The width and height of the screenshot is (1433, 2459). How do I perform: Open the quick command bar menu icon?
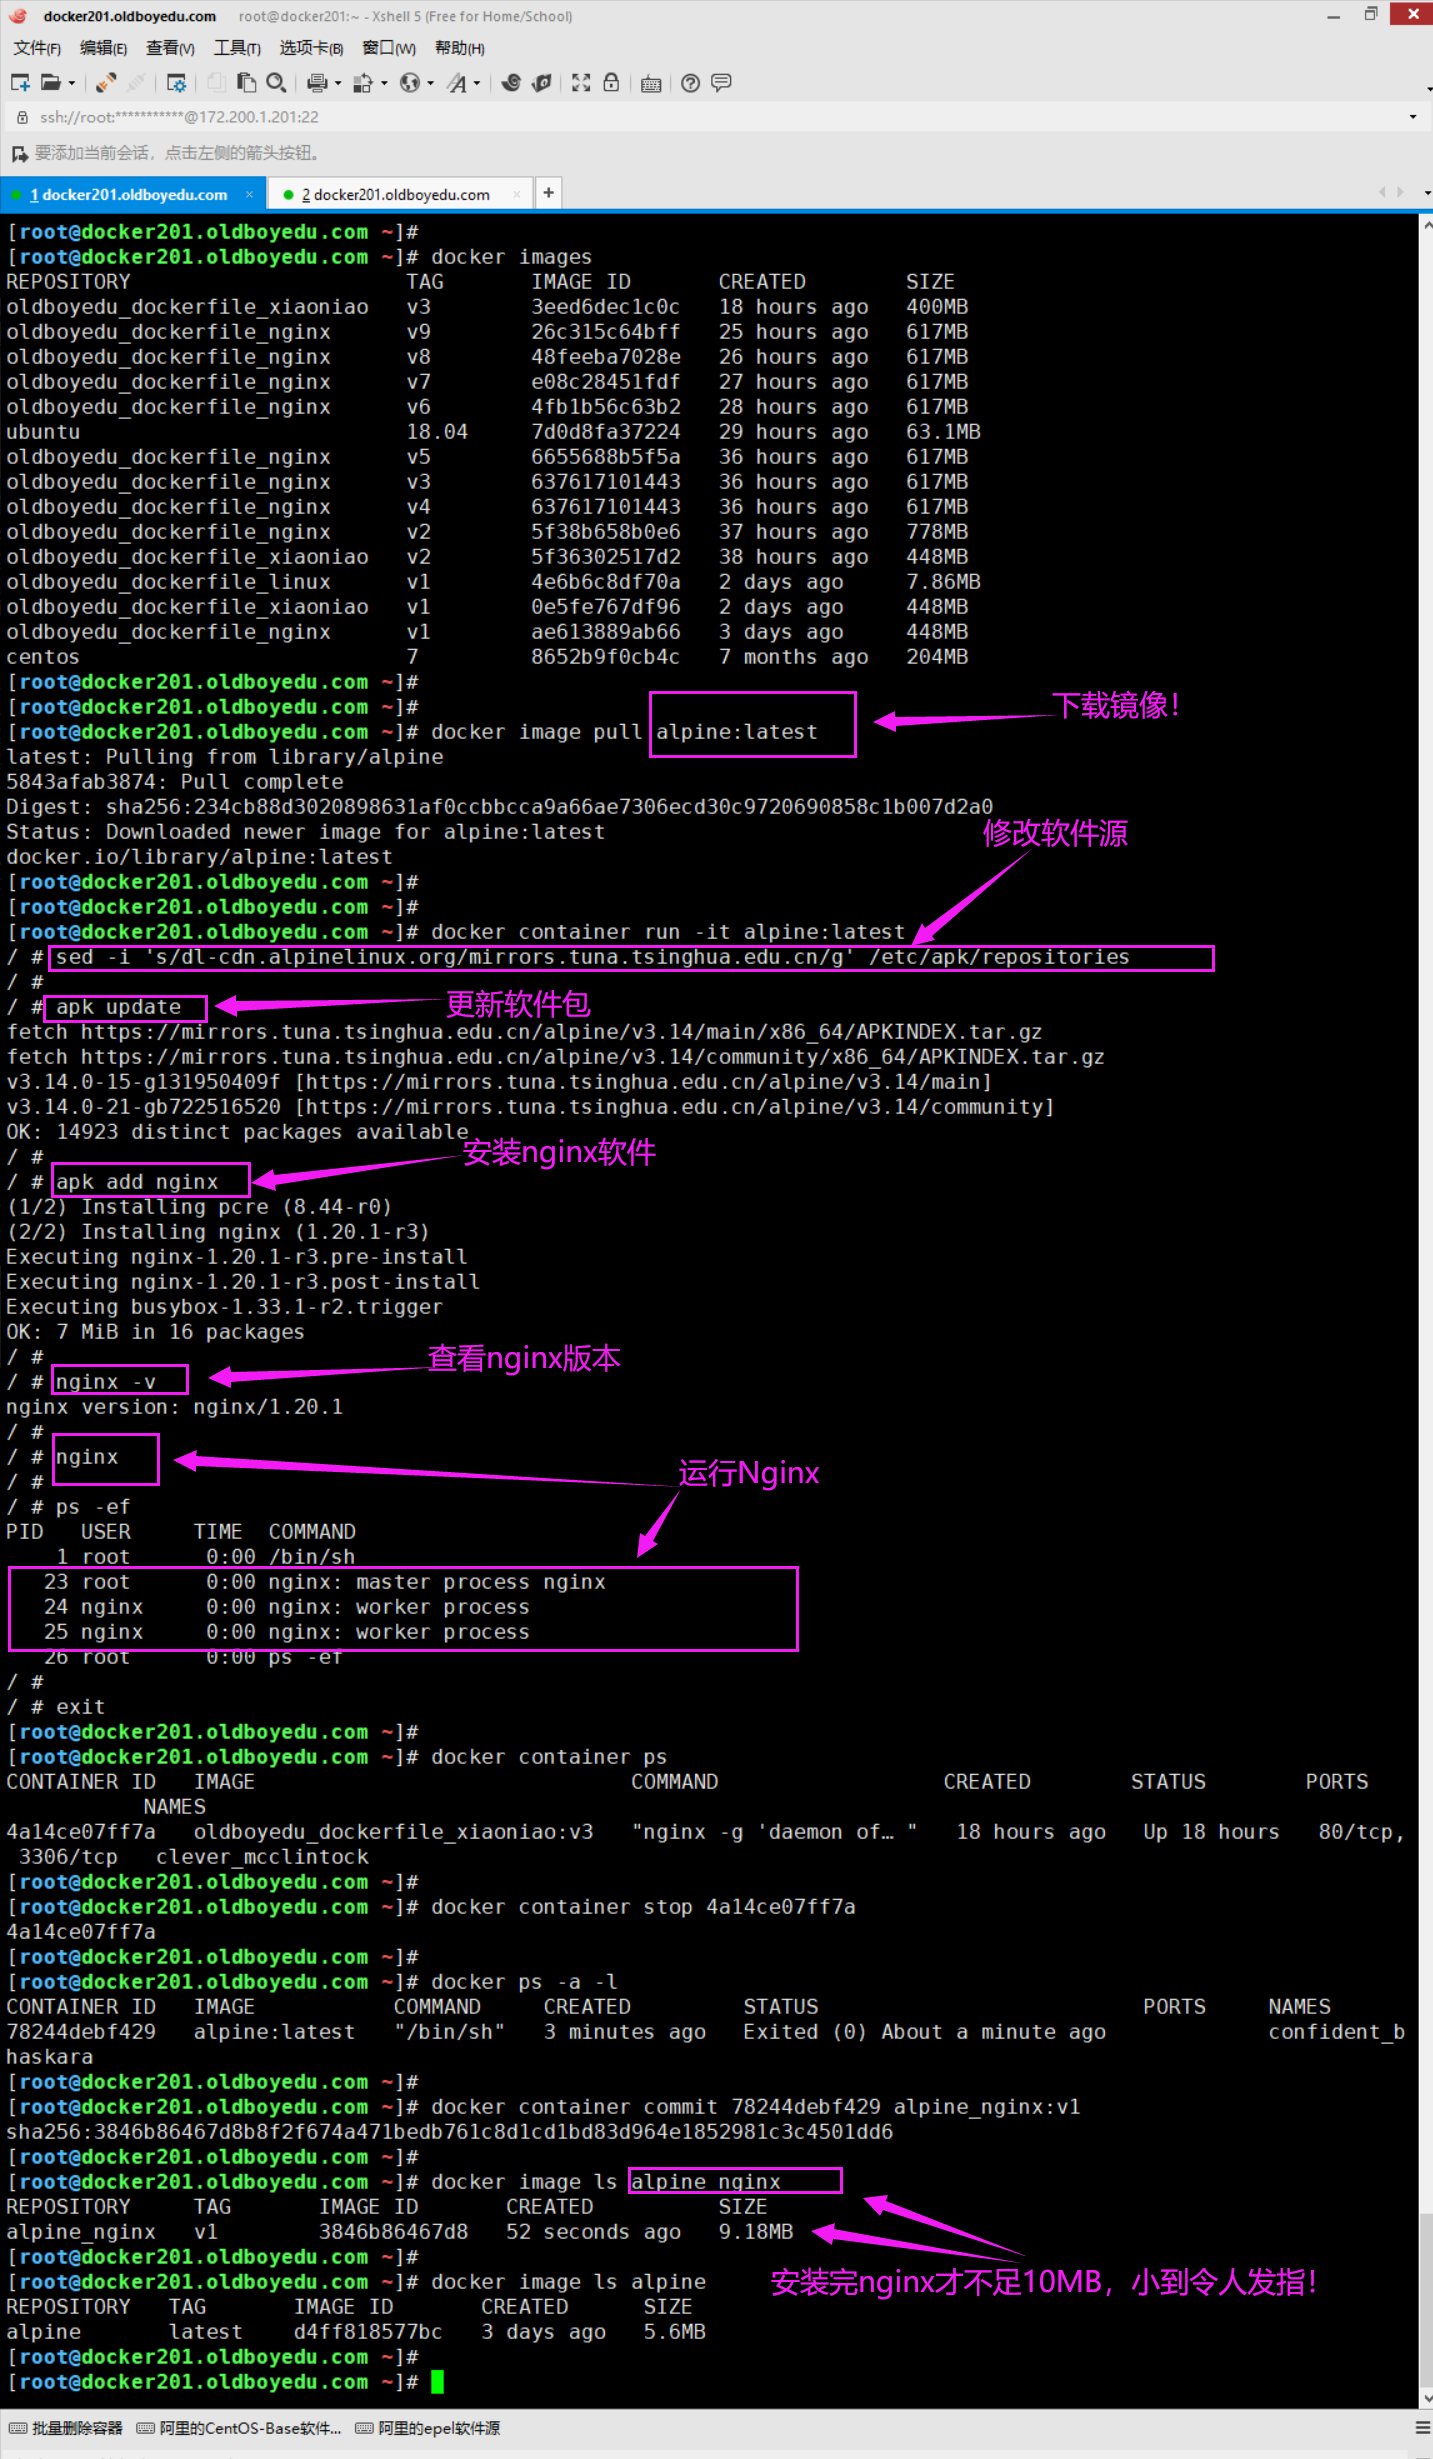[1423, 2428]
